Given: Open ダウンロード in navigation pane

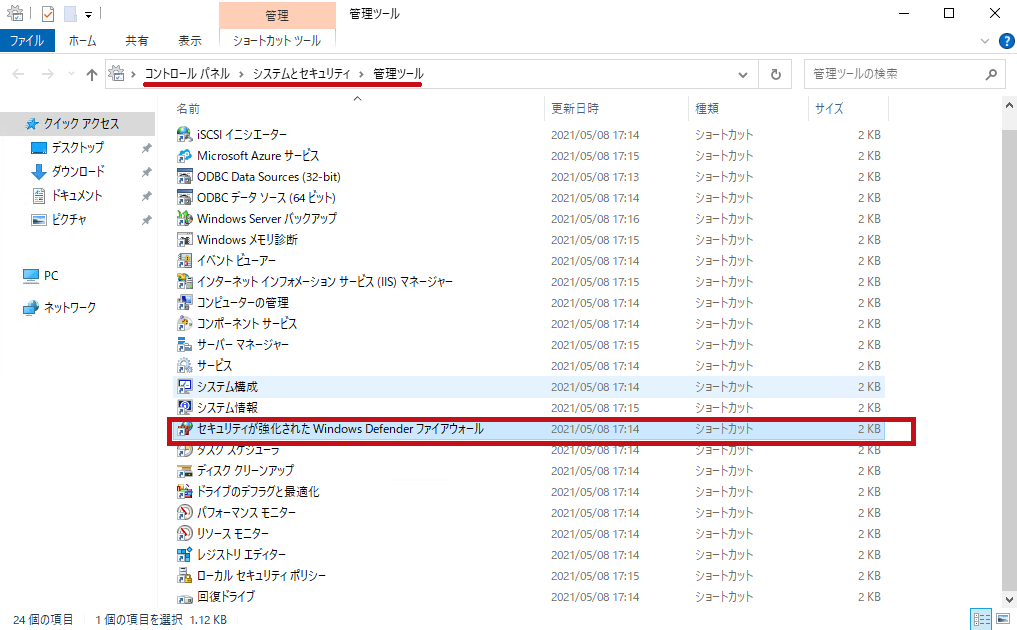Looking at the screenshot, I should (78, 171).
